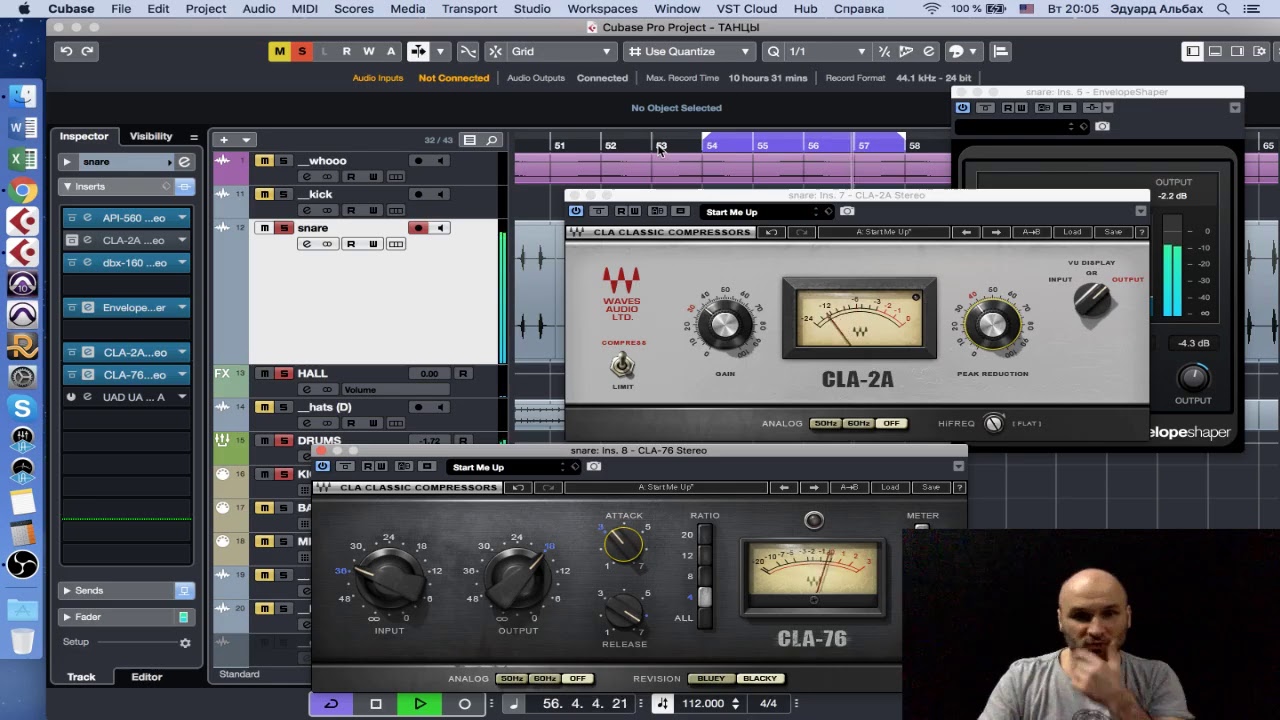Click the Iterative Quantize Q icon

(773, 51)
